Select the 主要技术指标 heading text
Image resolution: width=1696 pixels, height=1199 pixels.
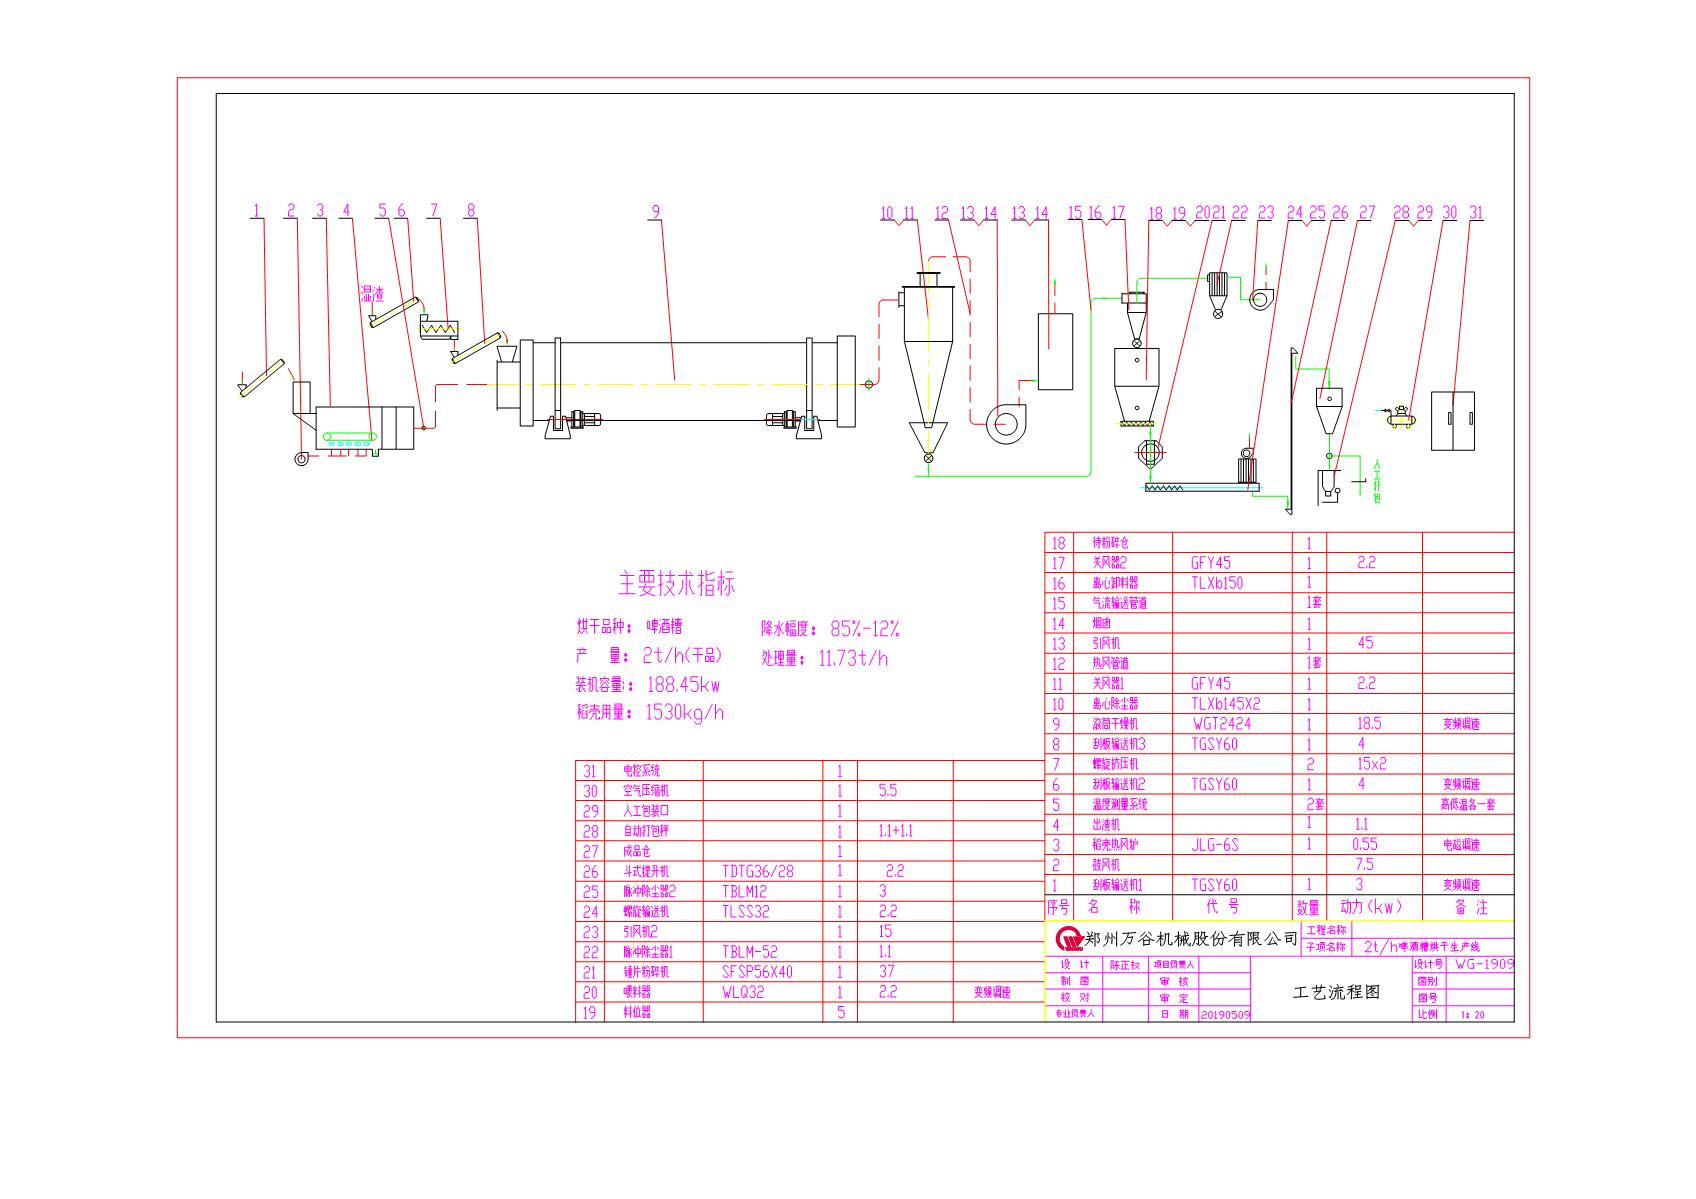click(x=676, y=583)
